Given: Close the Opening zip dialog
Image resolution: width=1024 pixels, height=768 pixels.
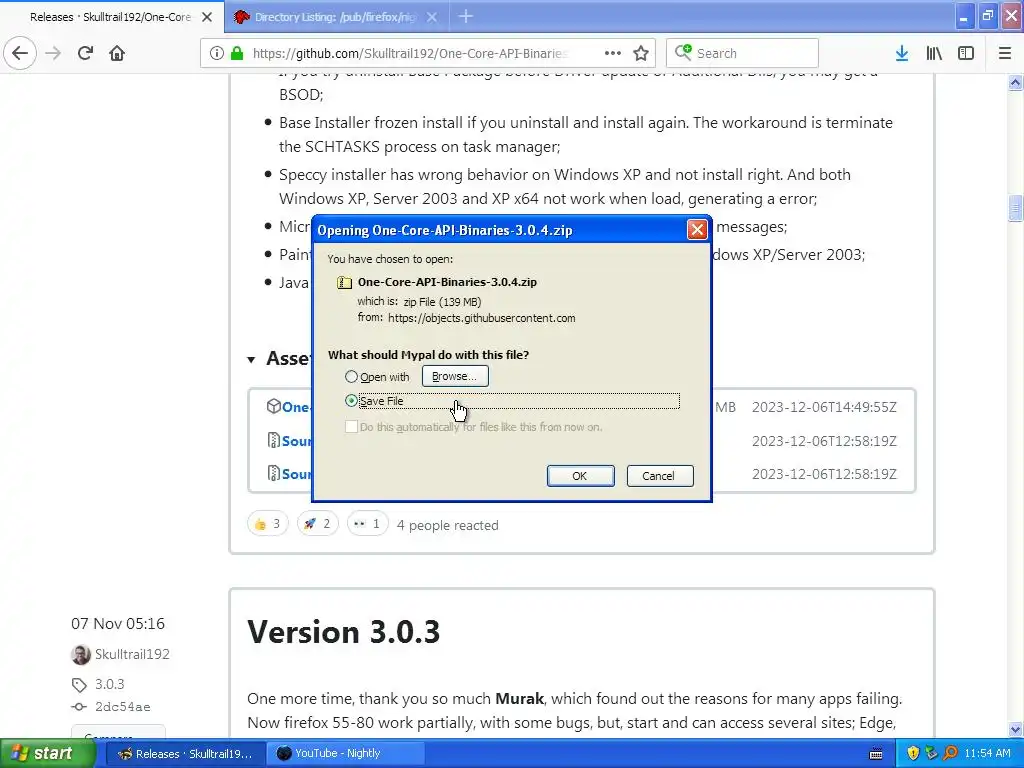Looking at the screenshot, I should click(x=697, y=229).
